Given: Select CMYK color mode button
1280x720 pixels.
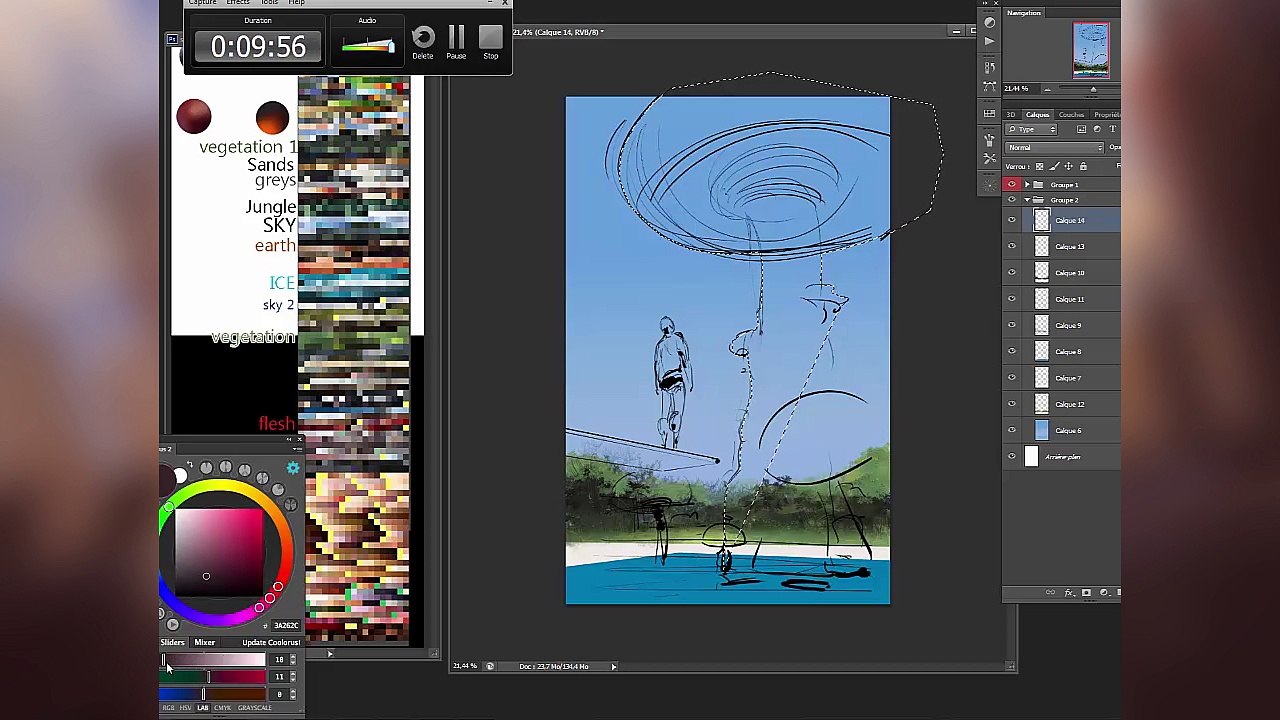Looking at the screenshot, I should point(222,708).
